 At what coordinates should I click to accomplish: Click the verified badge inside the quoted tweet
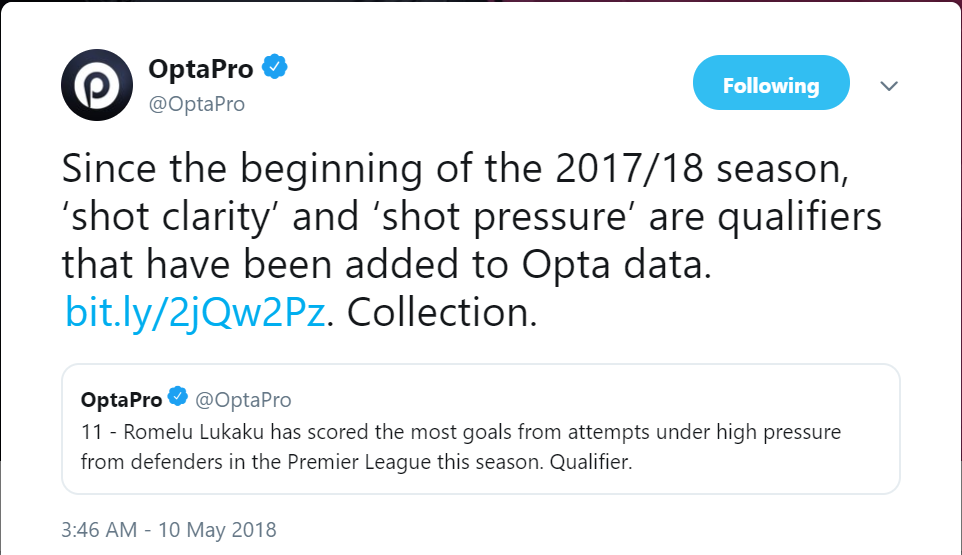point(178,397)
